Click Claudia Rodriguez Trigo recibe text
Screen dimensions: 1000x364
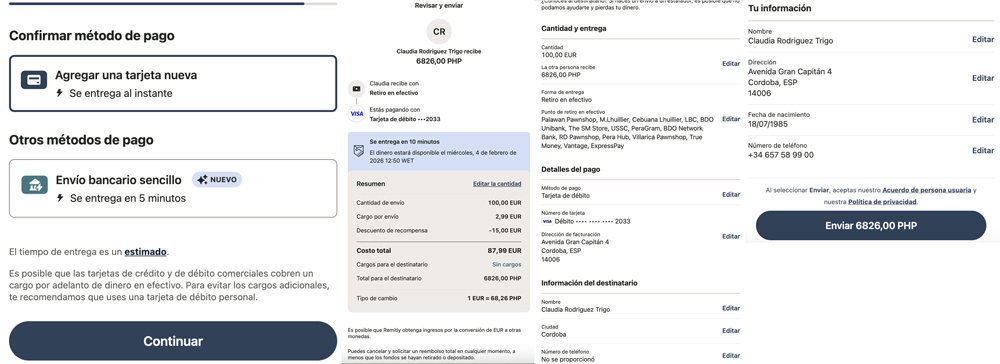pyautogui.click(x=439, y=52)
